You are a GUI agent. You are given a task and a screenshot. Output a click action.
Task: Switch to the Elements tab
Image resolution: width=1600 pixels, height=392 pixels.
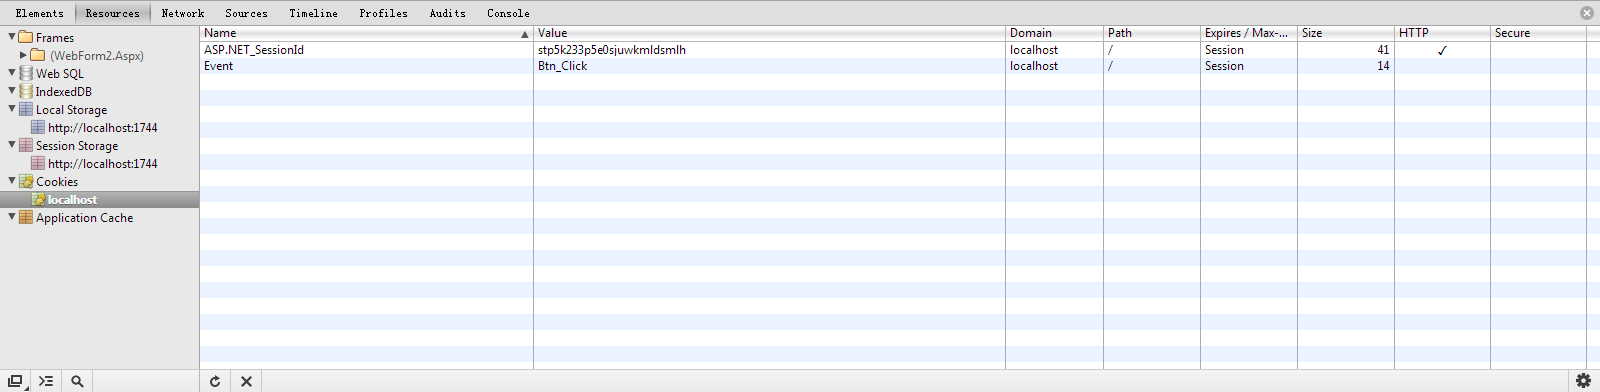tap(39, 13)
